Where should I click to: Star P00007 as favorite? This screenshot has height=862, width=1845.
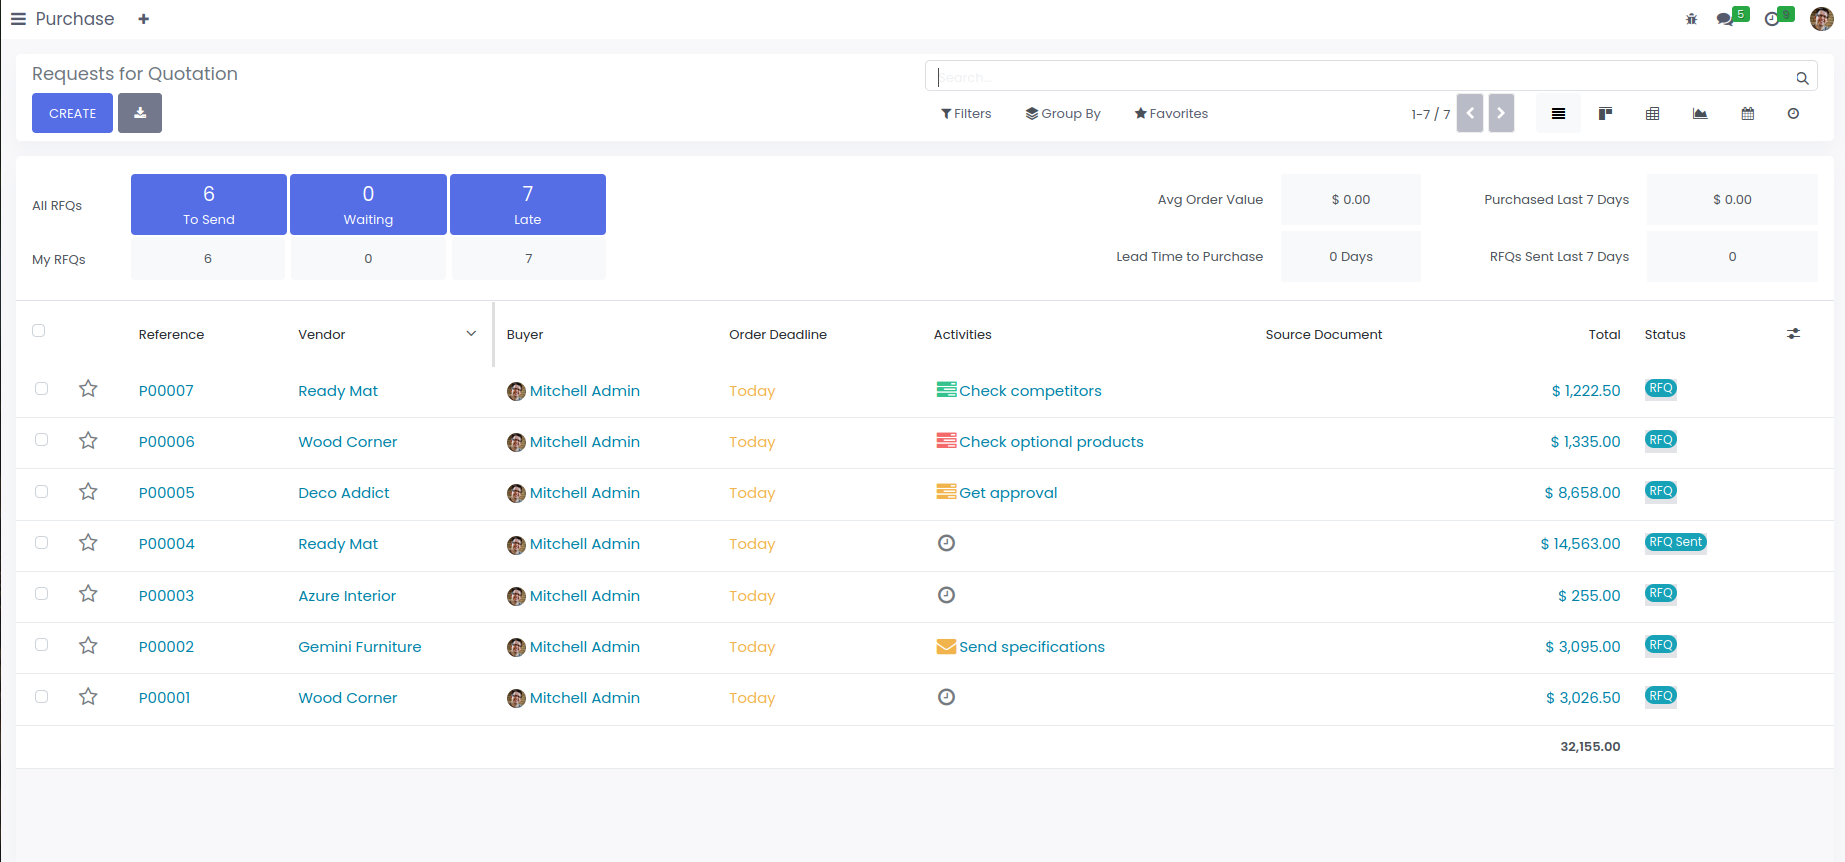click(x=88, y=389)
